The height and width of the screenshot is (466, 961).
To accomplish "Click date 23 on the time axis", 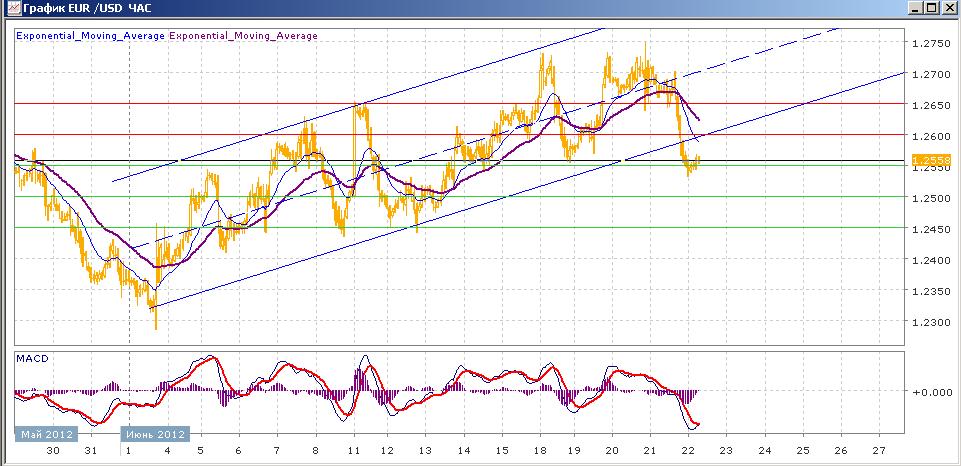I will [x=726, y=451].
